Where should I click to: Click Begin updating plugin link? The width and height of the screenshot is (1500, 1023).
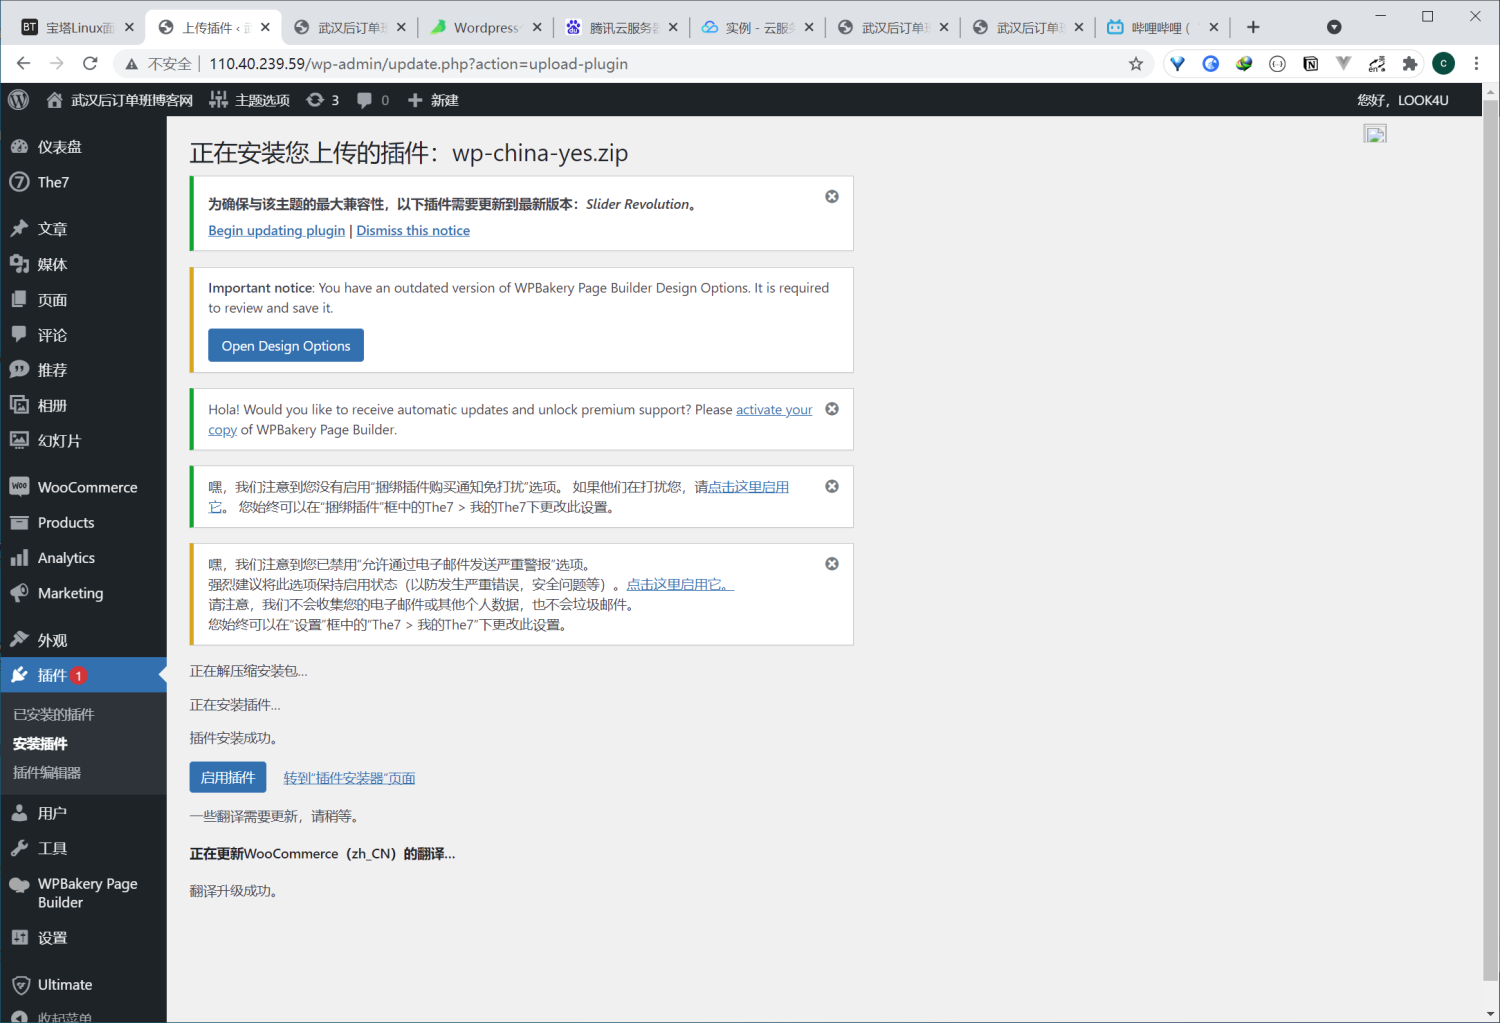[277, 231]
